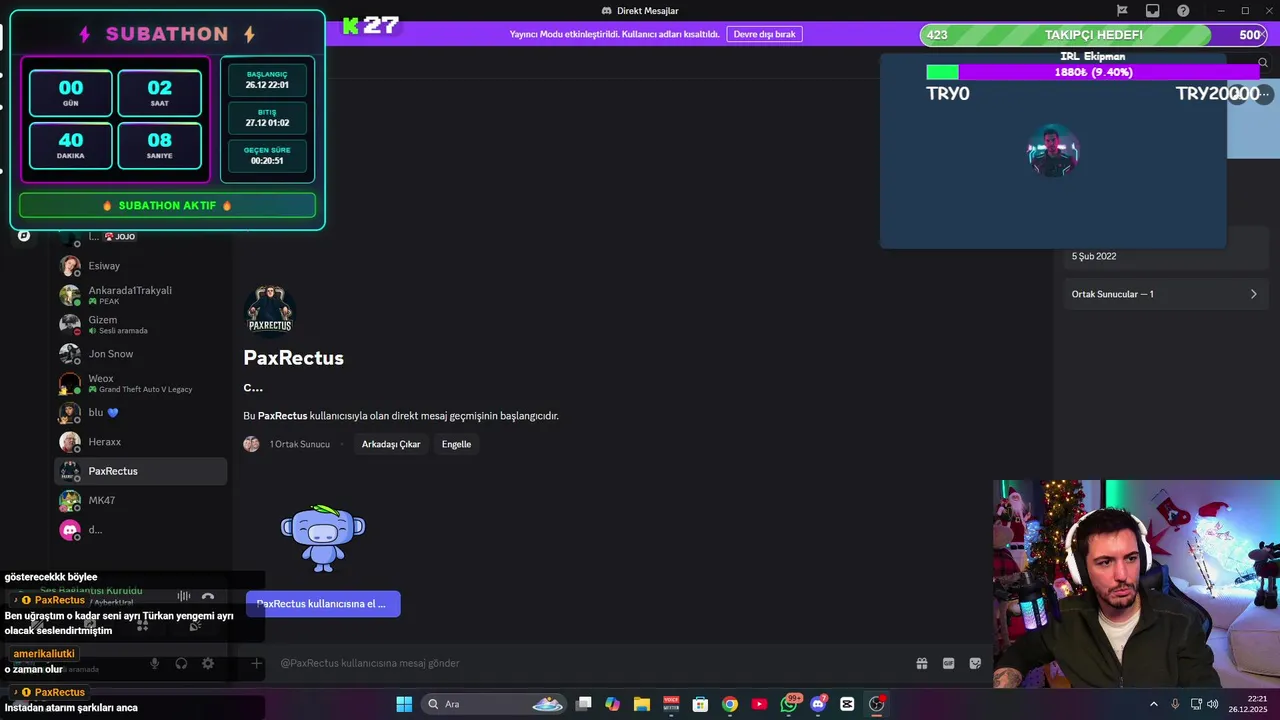This screenshot has width=1280, height=720.
Task: Click the PaxRectus profile avatar in chat
Action: 270,309
